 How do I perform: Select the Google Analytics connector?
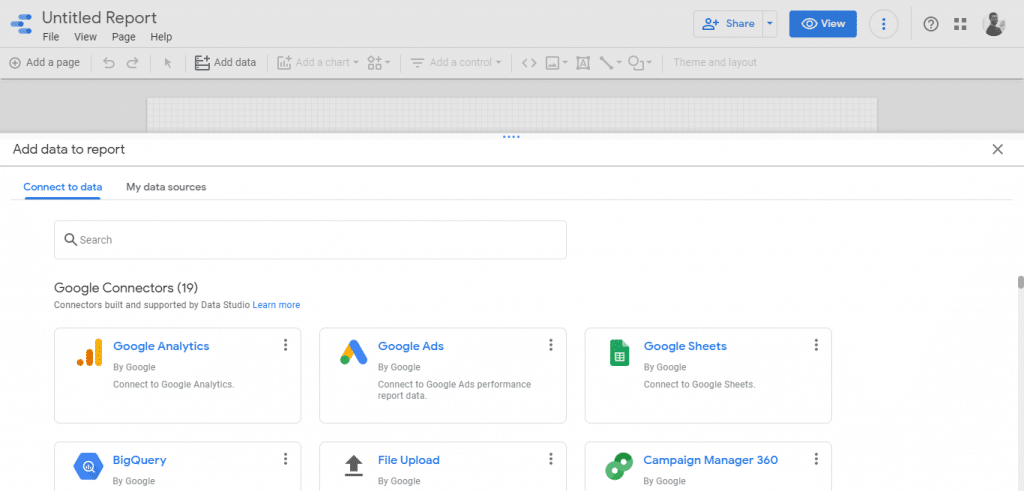click(x=178, y=375)
